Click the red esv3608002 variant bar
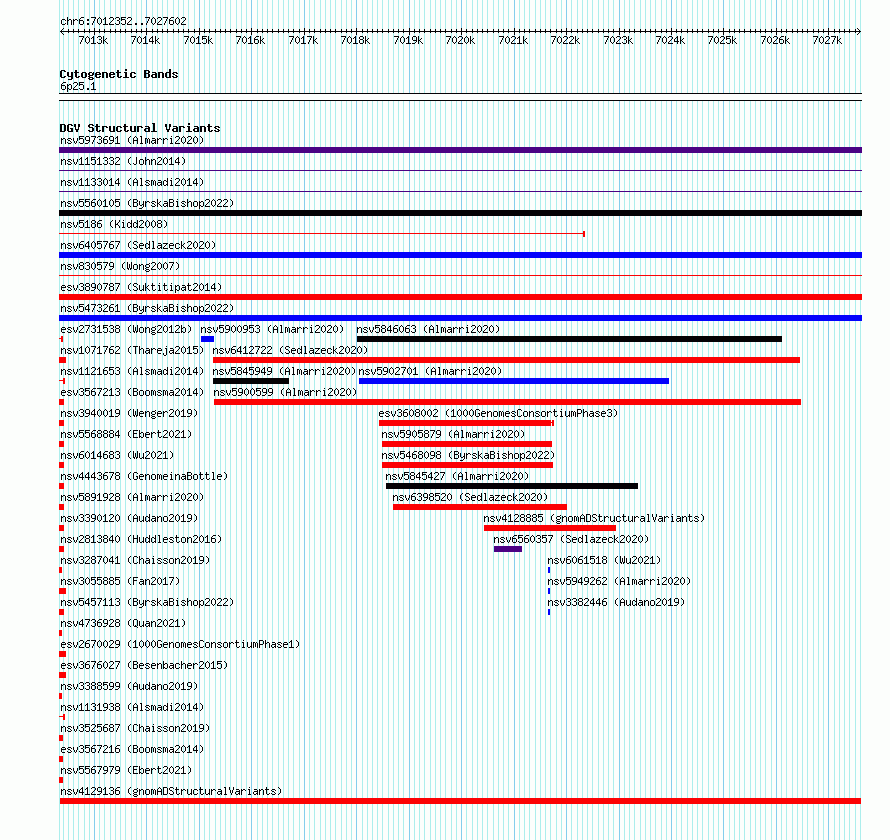Viewport: 890px width, 840px height. click(466, 423)
